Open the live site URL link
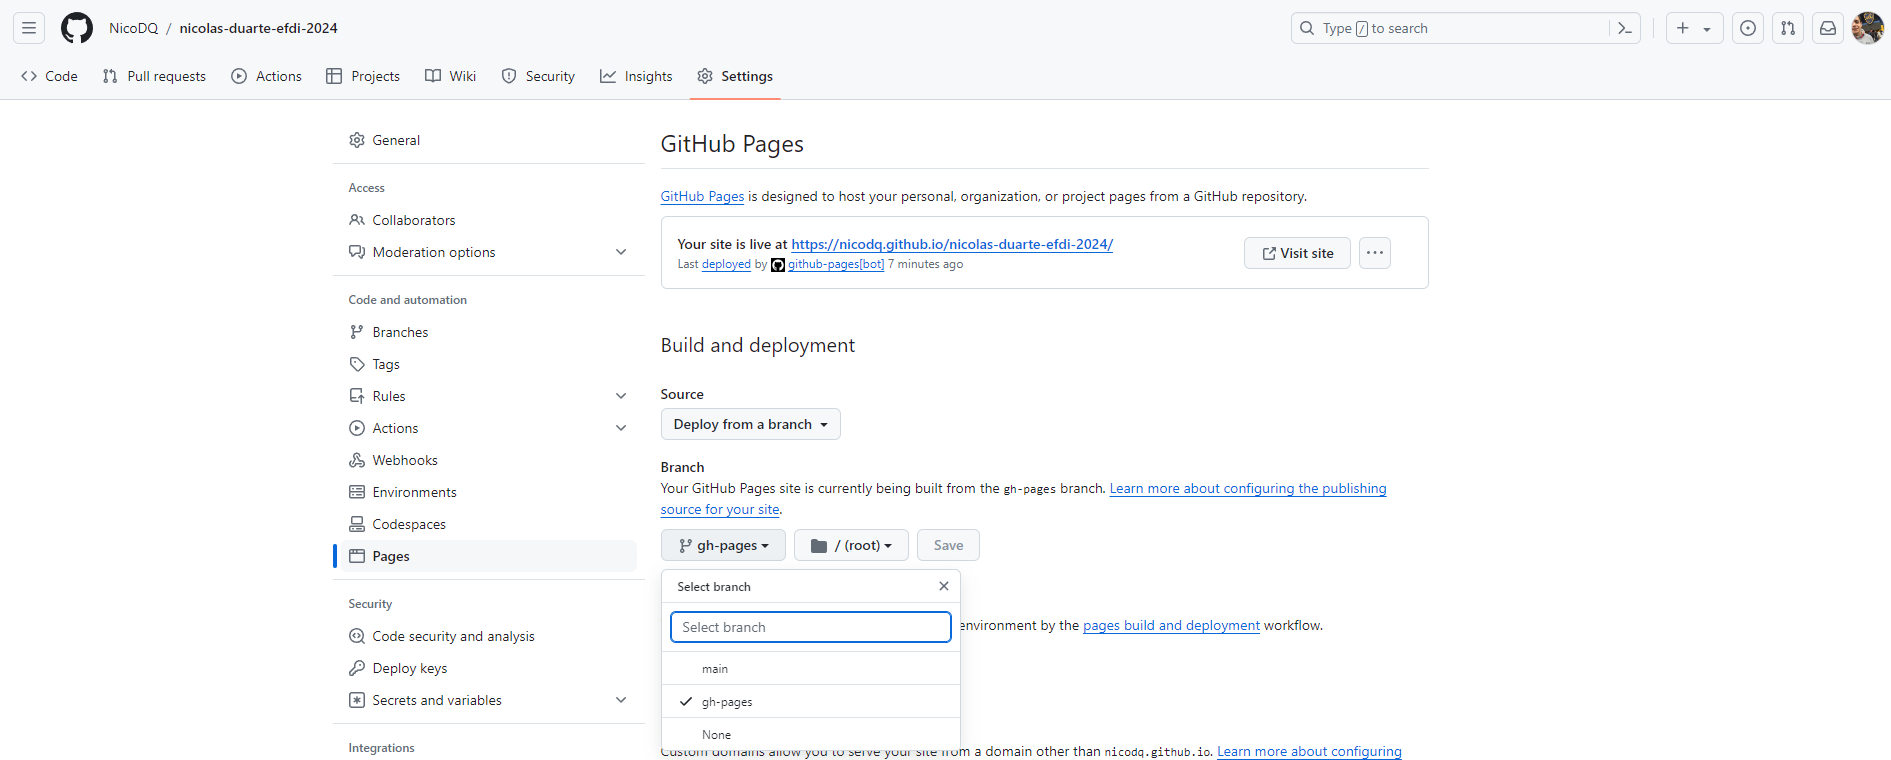 952,244
